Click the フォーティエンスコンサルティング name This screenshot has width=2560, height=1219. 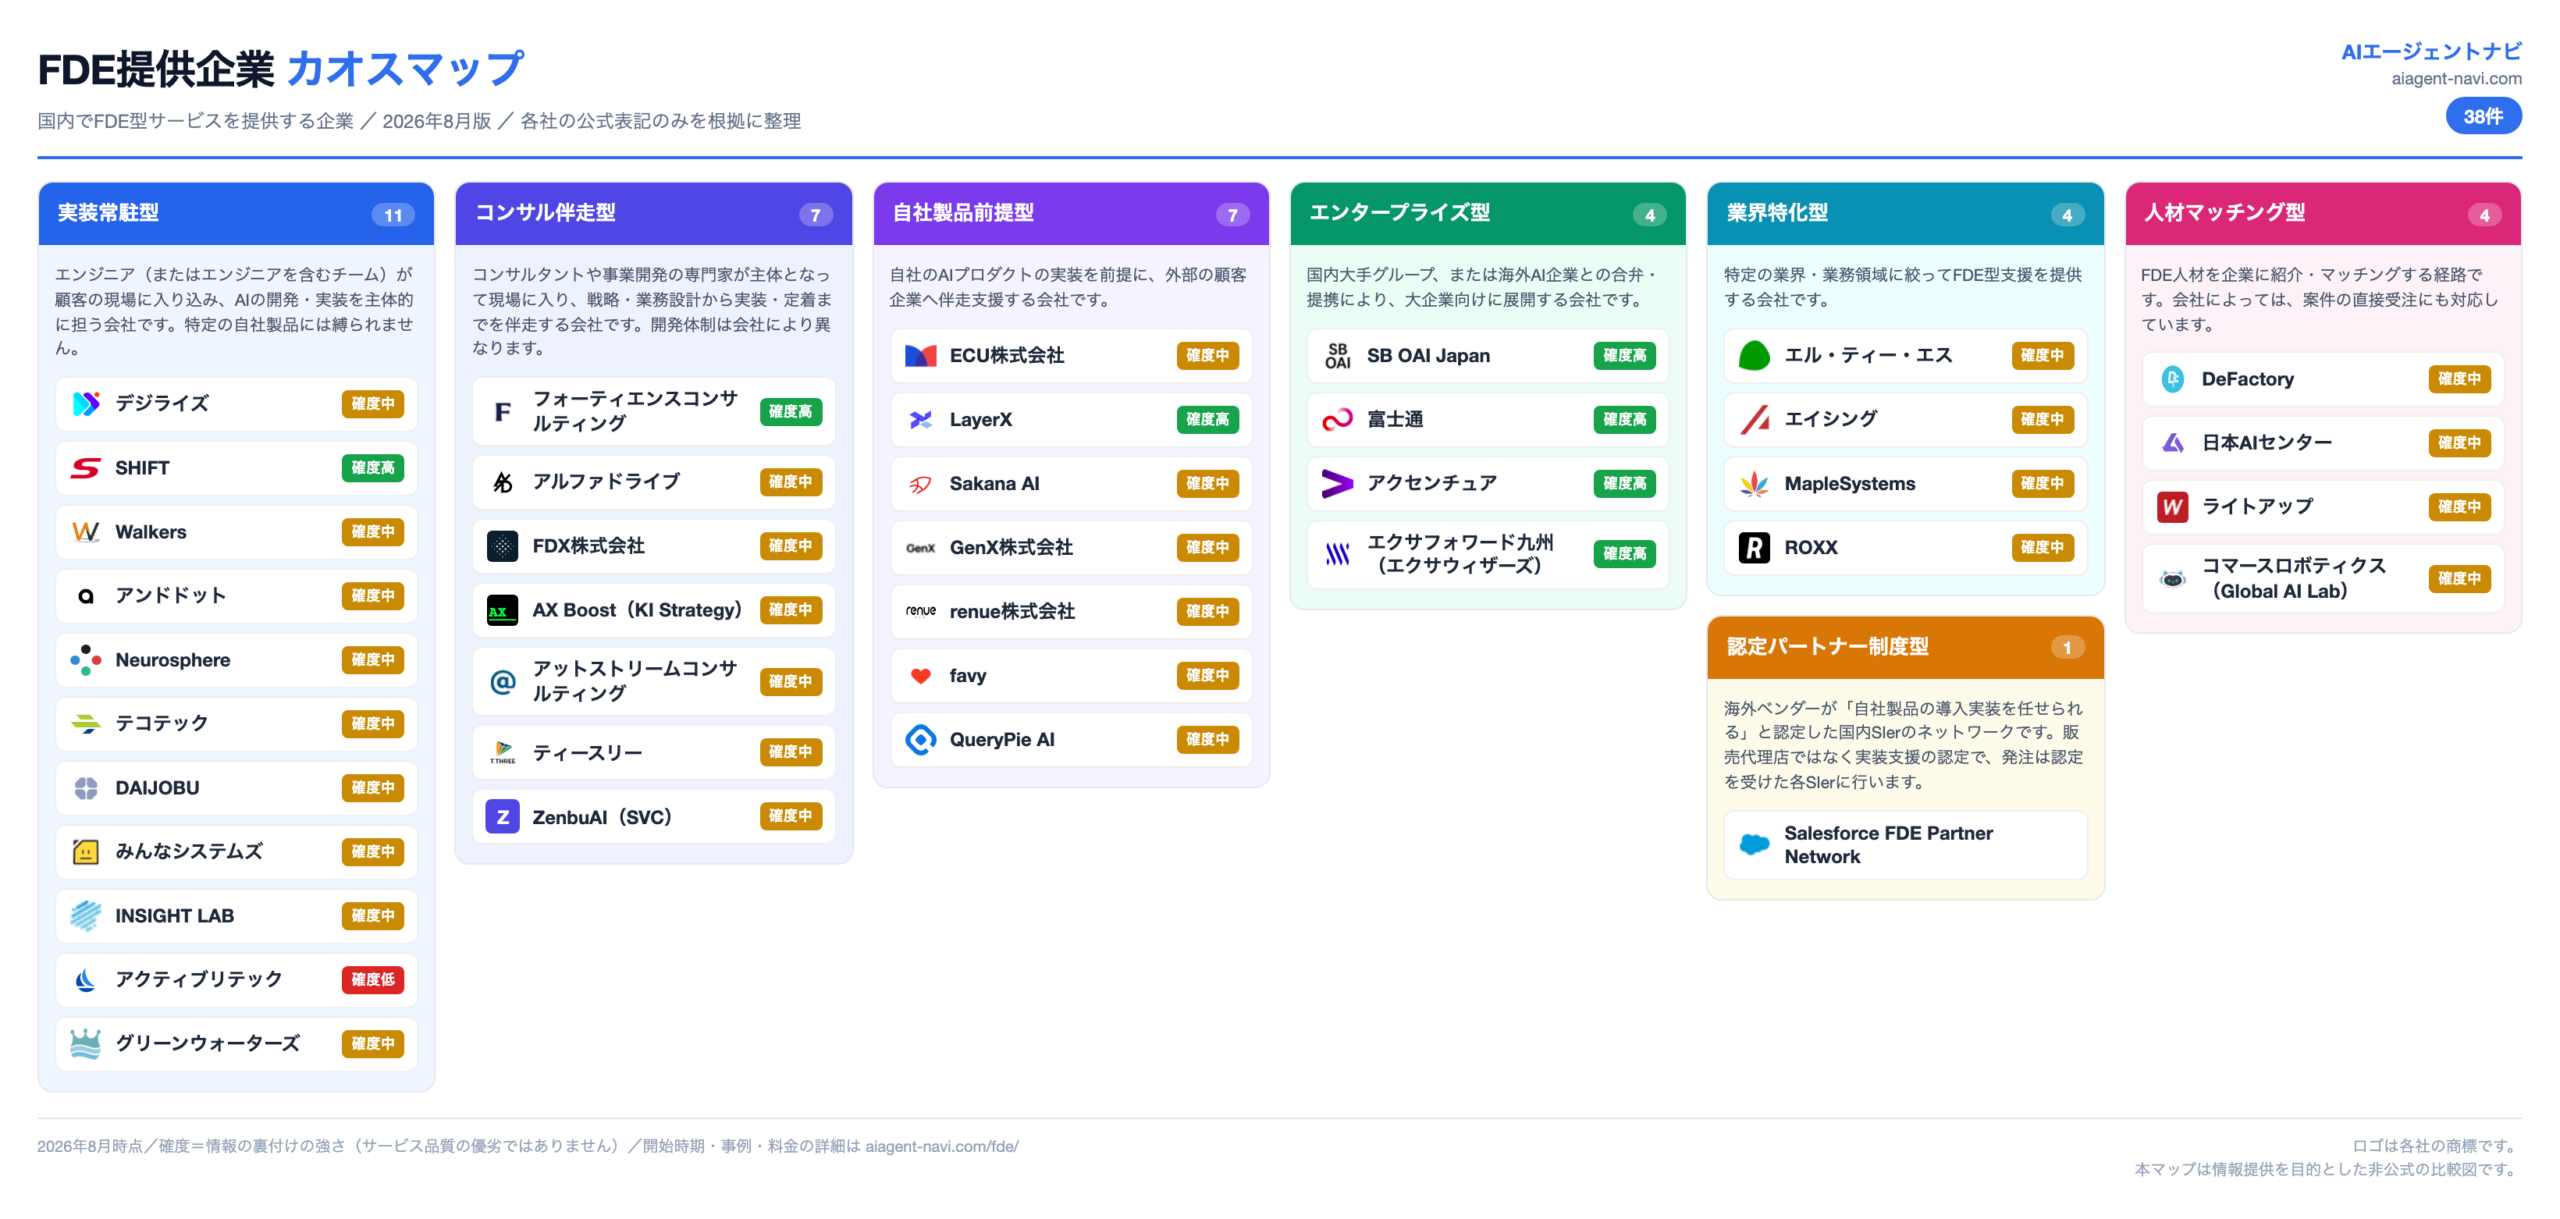tap(634, 411)
